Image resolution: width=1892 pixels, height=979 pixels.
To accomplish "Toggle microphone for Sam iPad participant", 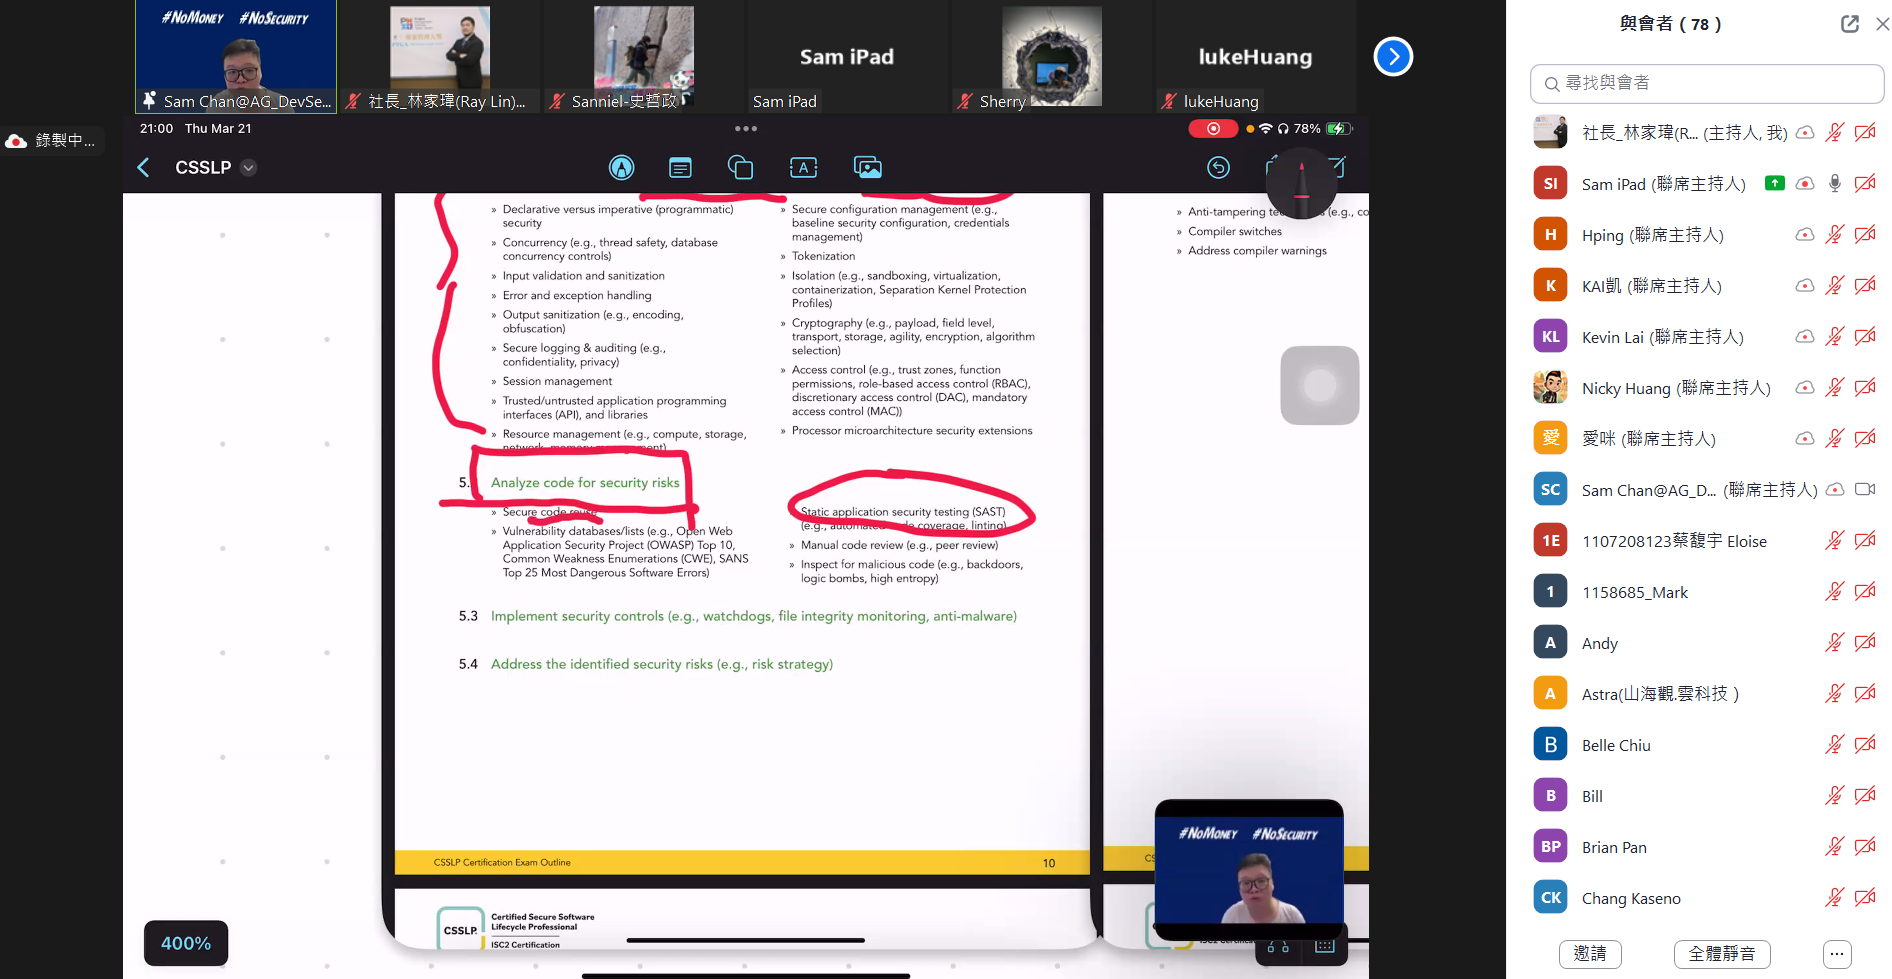I will click(1834, 184).
